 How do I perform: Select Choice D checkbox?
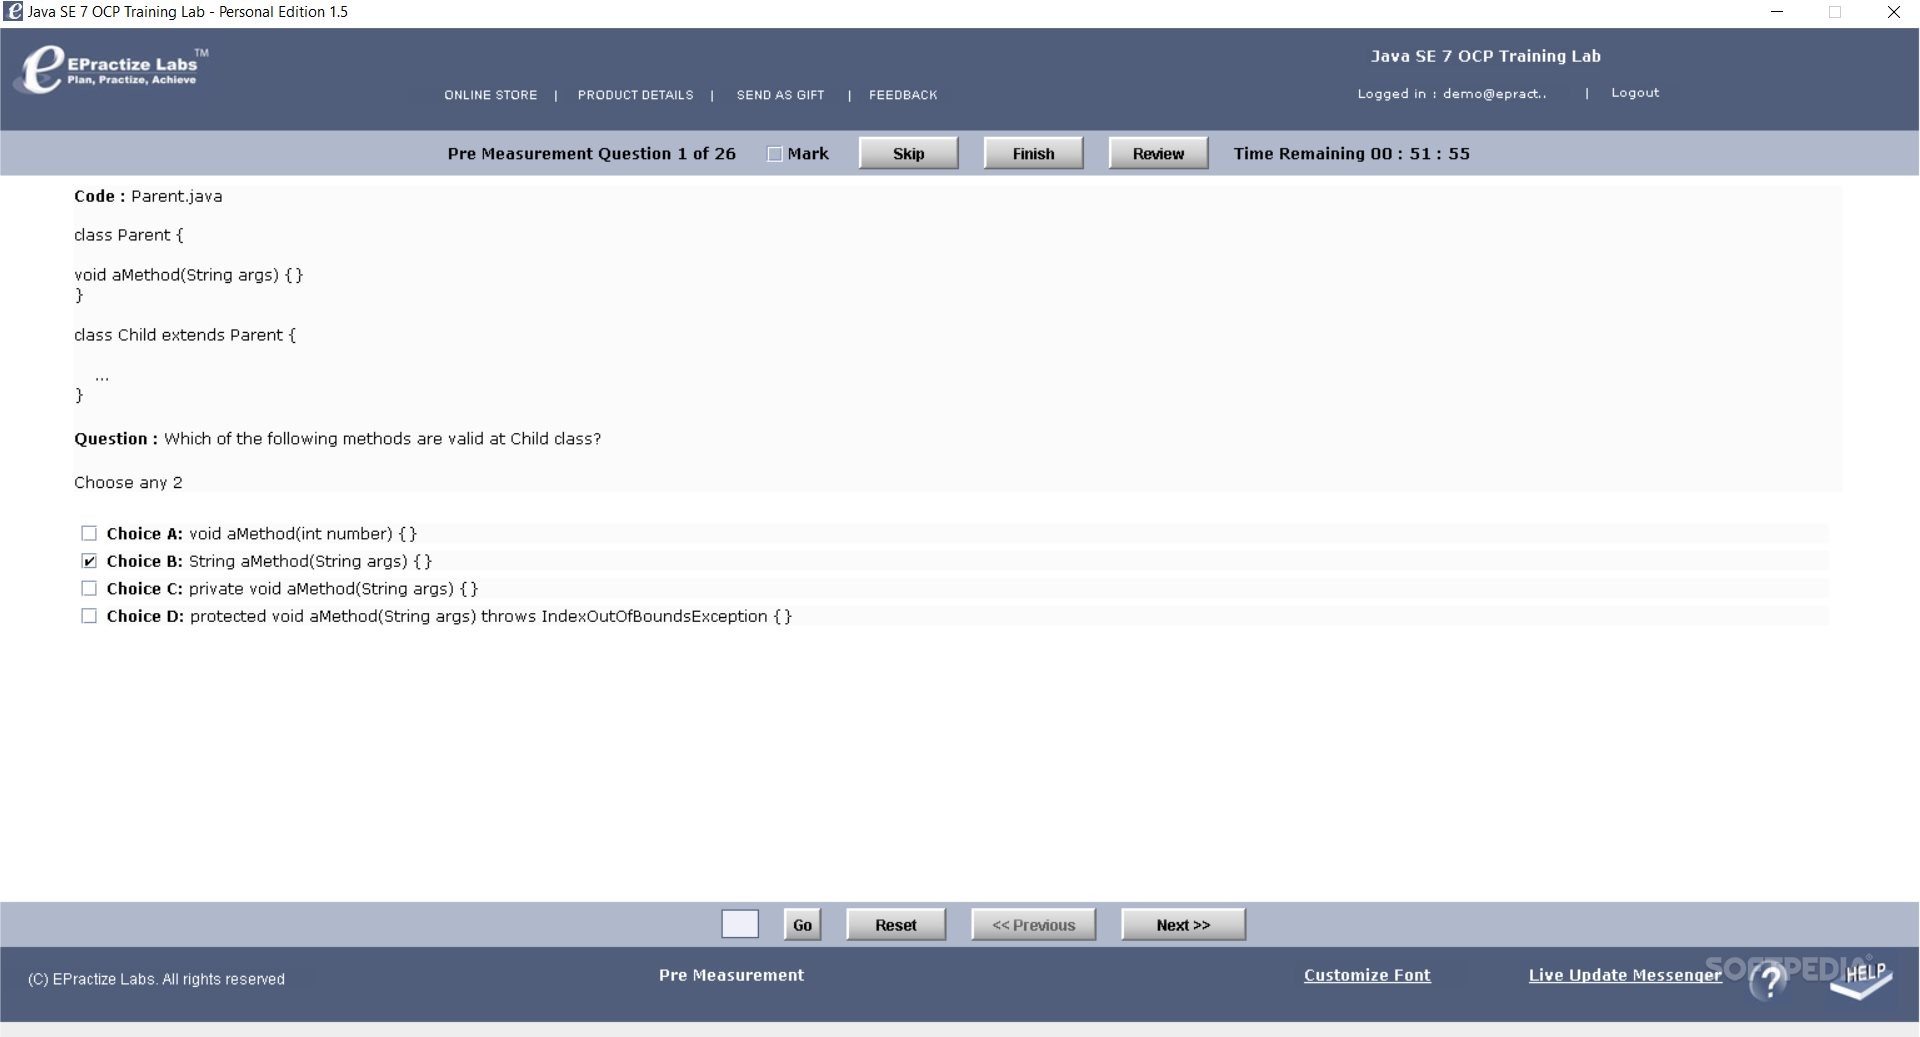click(89, 616)
